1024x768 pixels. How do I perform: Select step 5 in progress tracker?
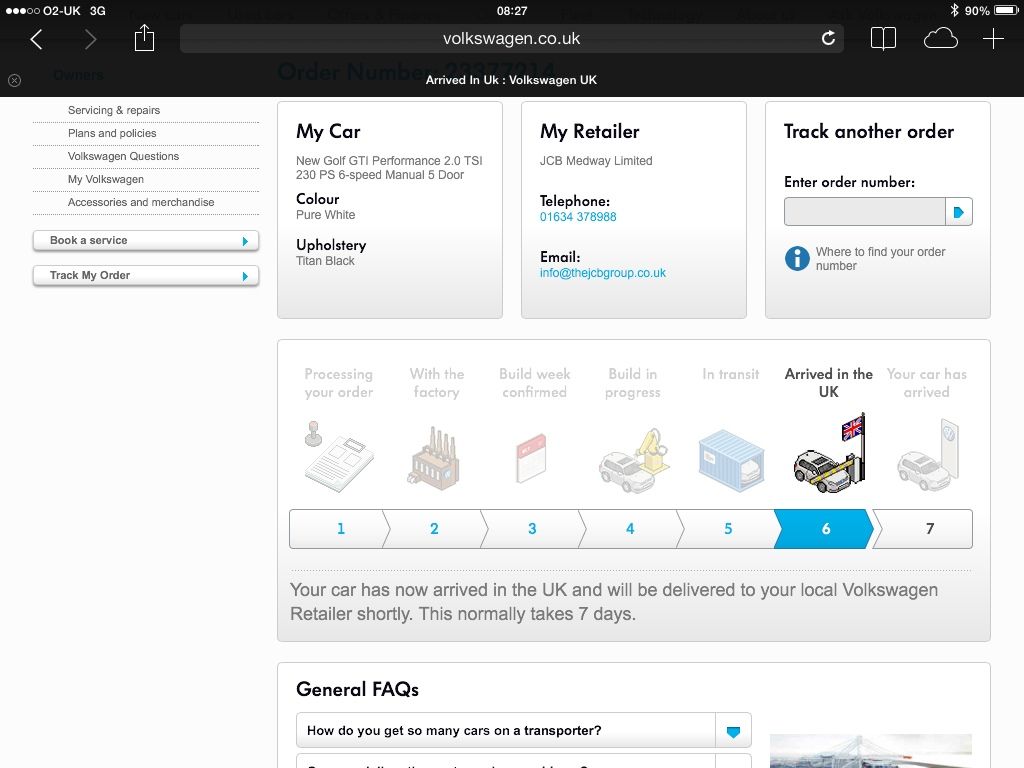tap(728, 529)
